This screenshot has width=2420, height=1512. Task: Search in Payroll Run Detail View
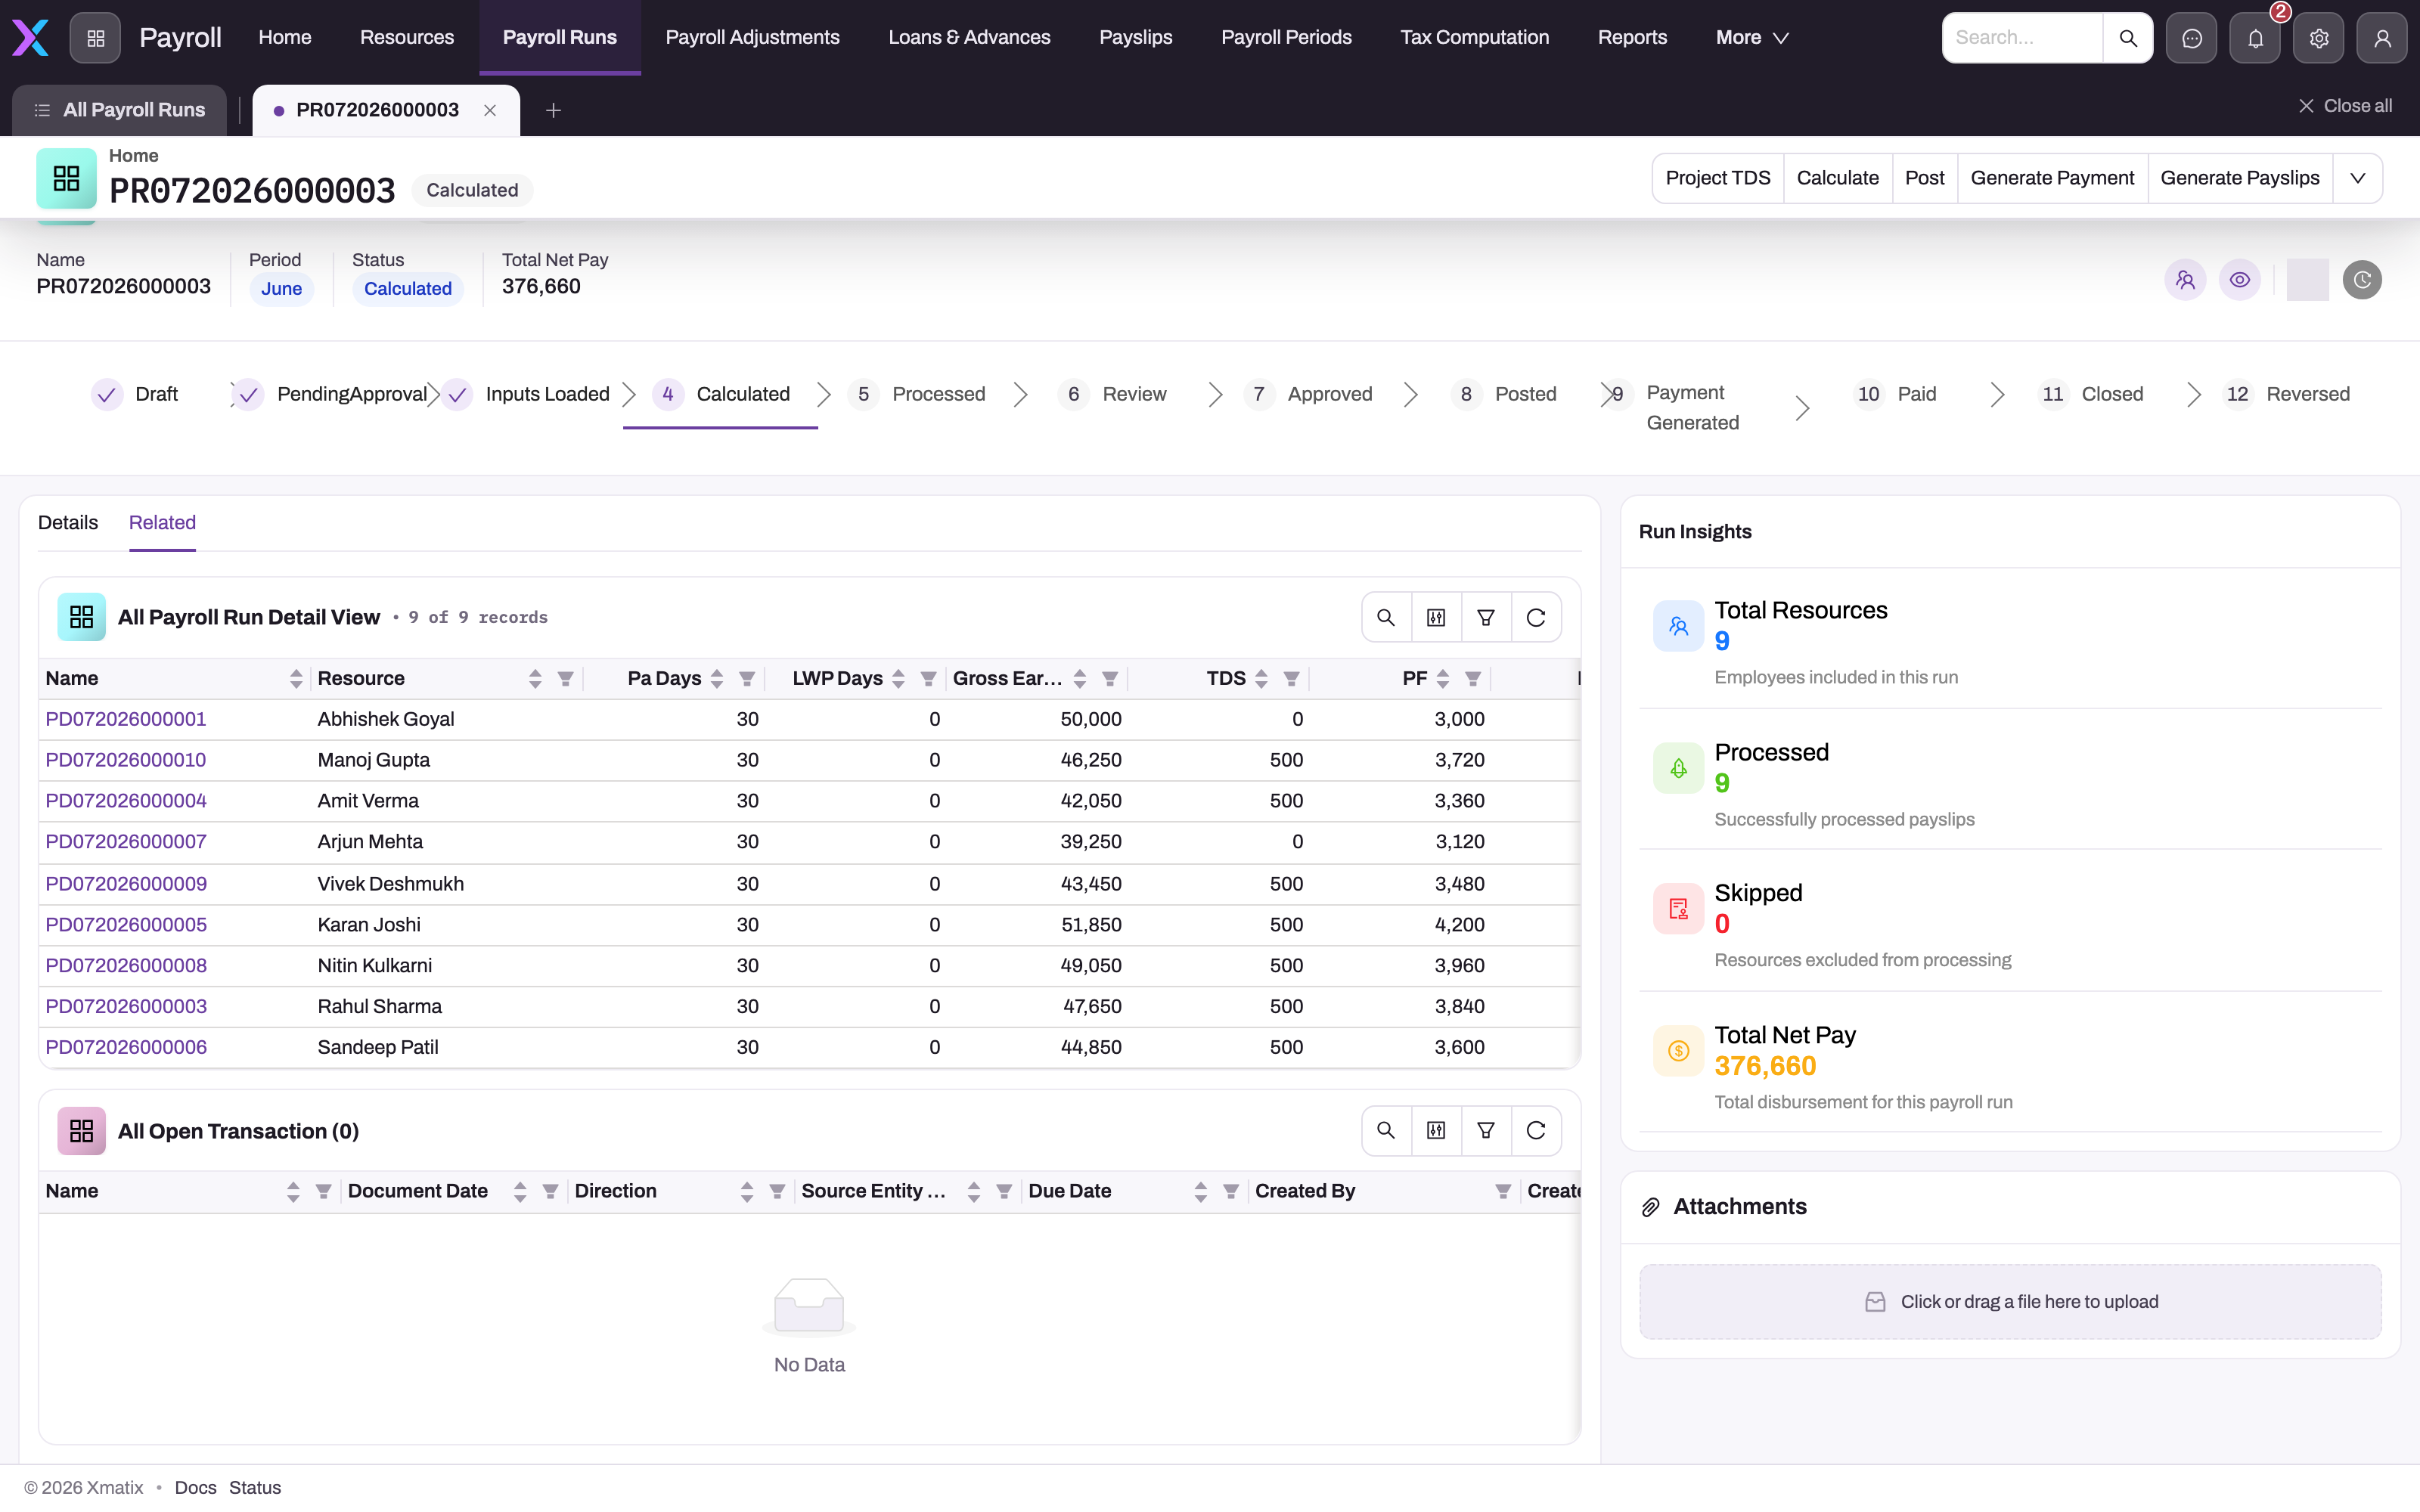coord(1386,617)
